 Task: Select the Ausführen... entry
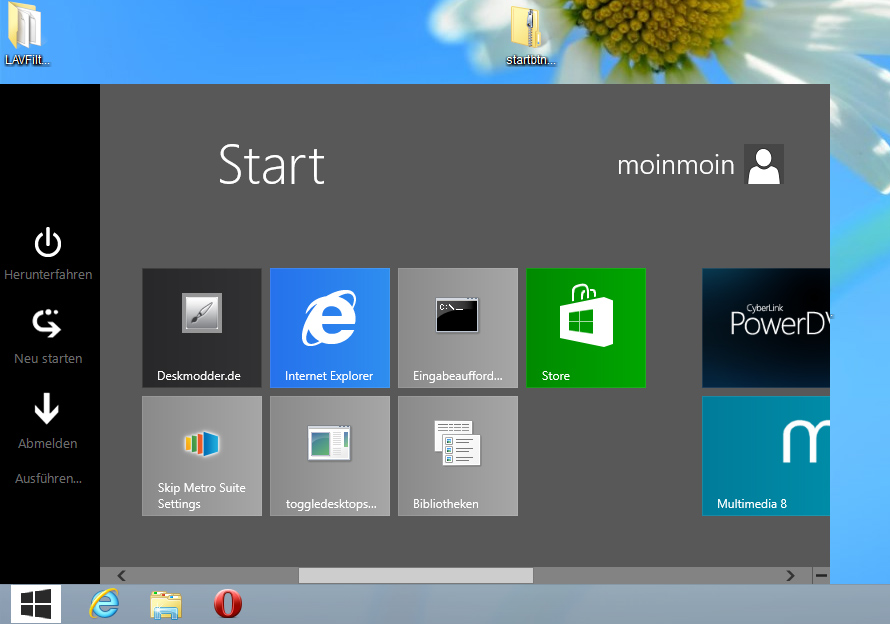pos(48,479)
